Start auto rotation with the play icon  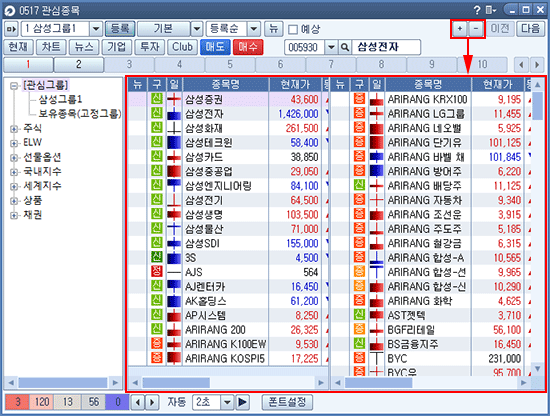point(242,402)
